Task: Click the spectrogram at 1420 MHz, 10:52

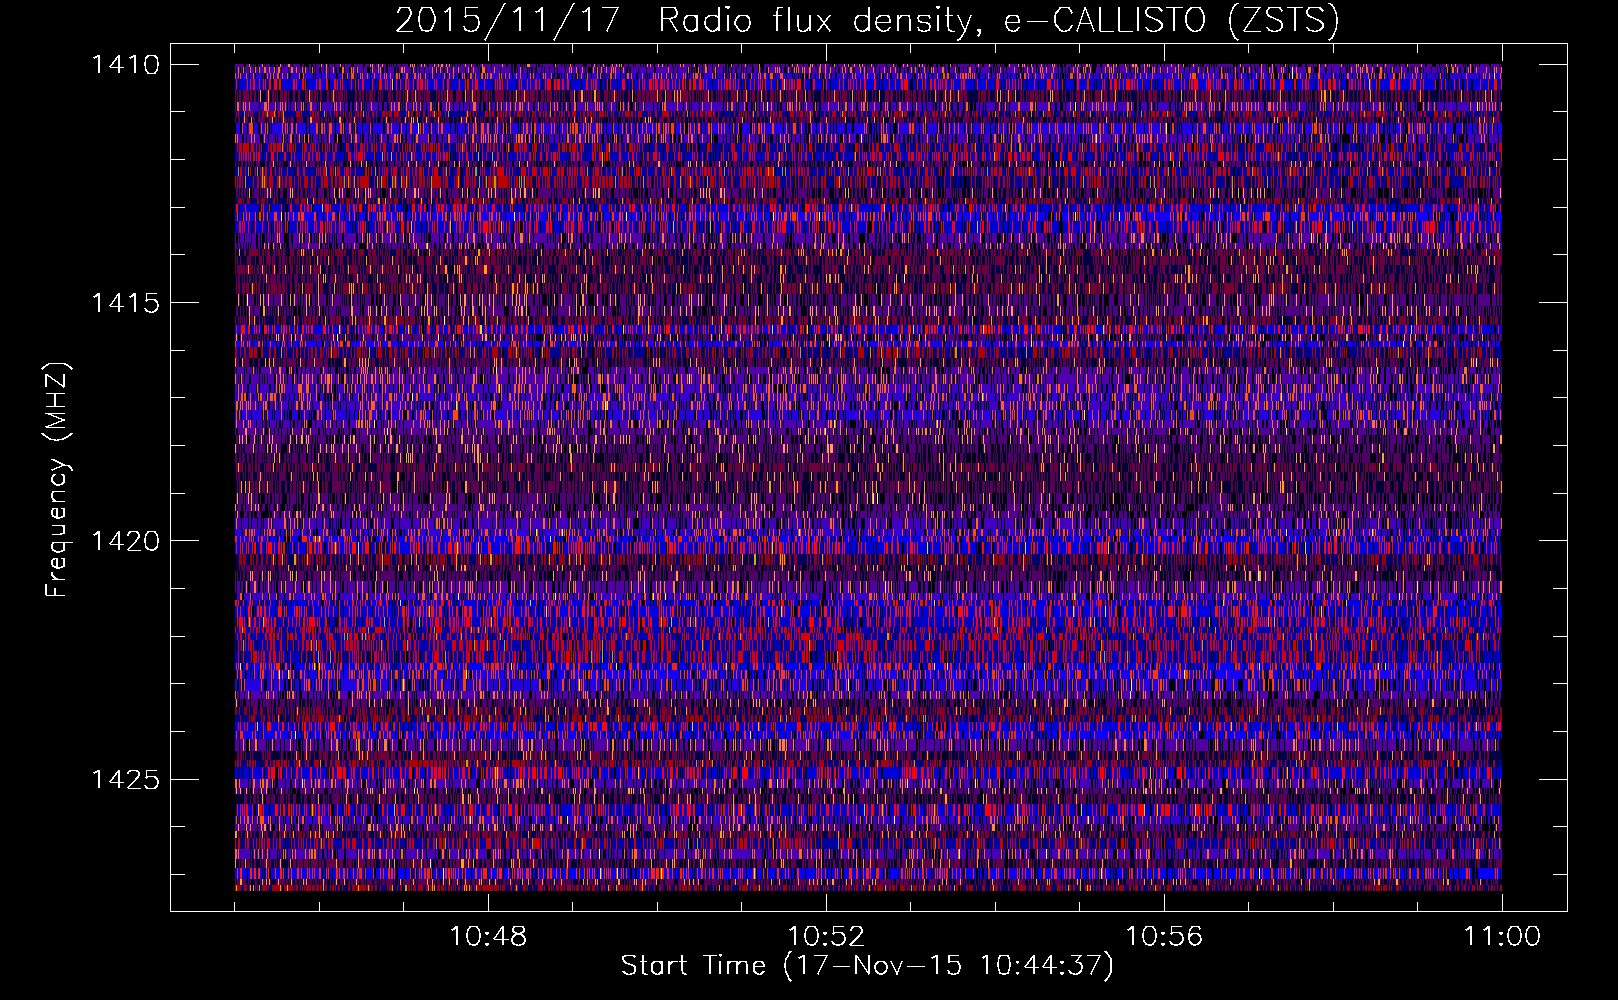Action: 826,541
